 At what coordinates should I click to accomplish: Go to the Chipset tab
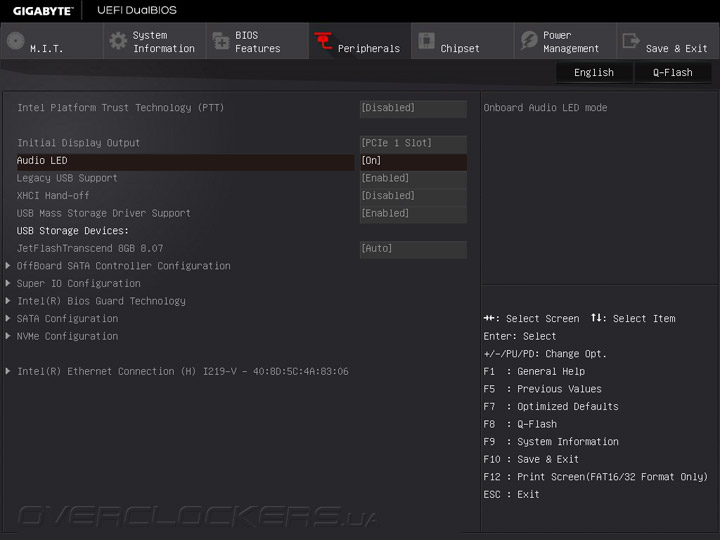[x=463, y=41]
